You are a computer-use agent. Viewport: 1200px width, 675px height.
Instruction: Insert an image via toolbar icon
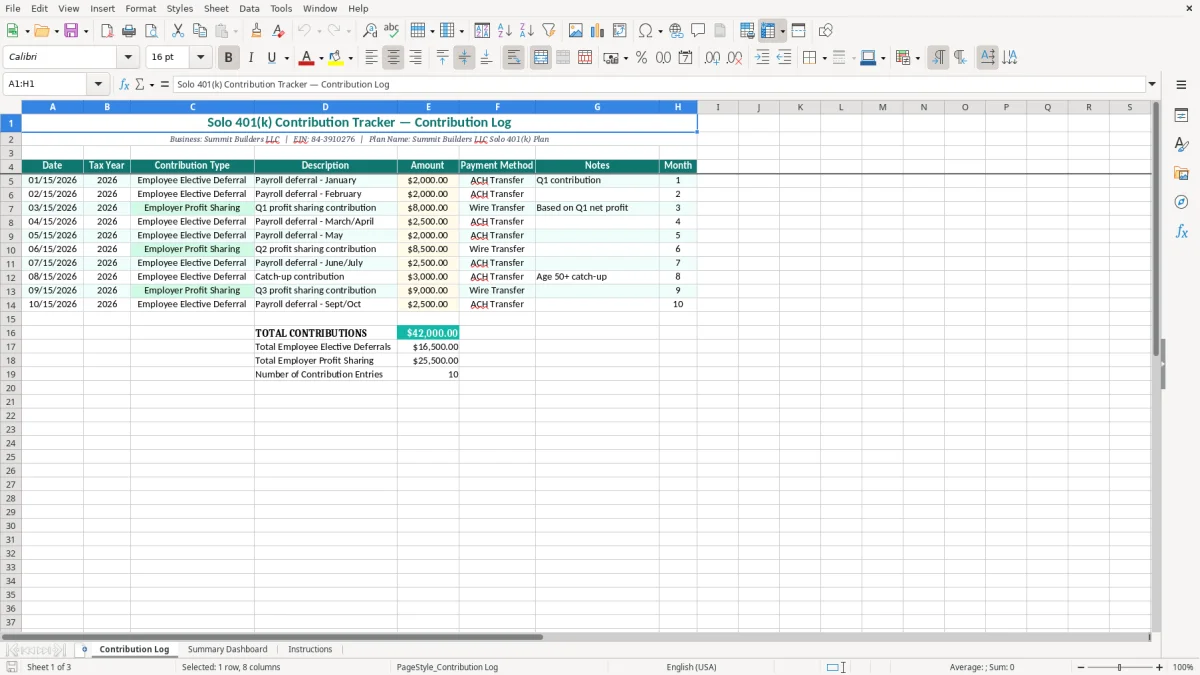[x=576, y=31]
